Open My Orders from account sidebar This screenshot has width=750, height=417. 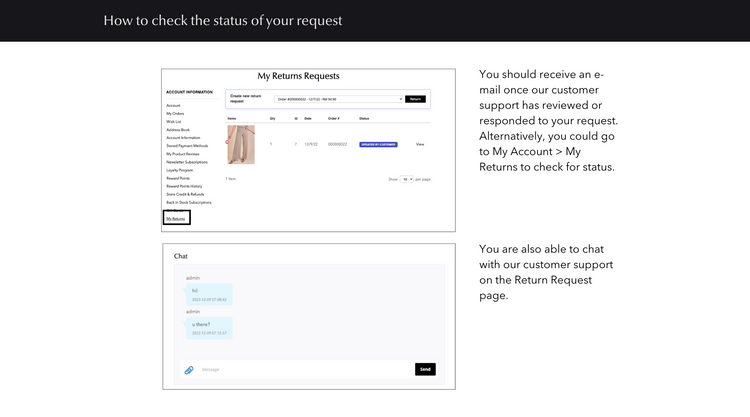(175, 113)
